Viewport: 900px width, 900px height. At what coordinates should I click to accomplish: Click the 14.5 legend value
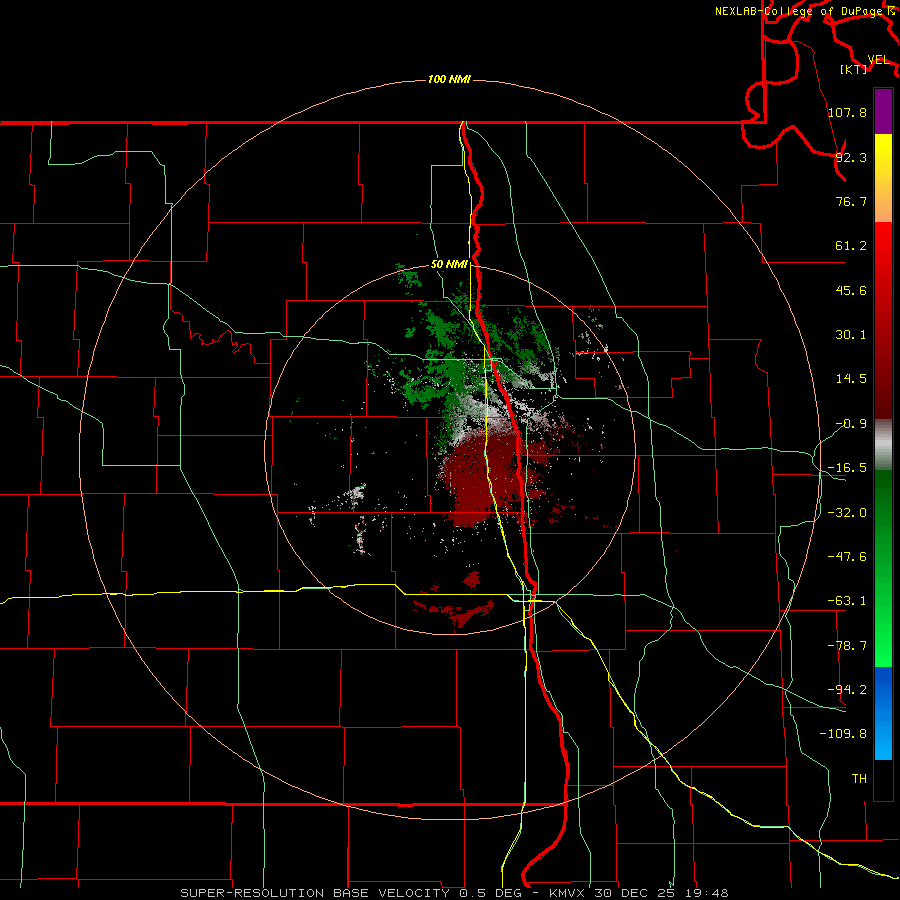pos(851,379)
